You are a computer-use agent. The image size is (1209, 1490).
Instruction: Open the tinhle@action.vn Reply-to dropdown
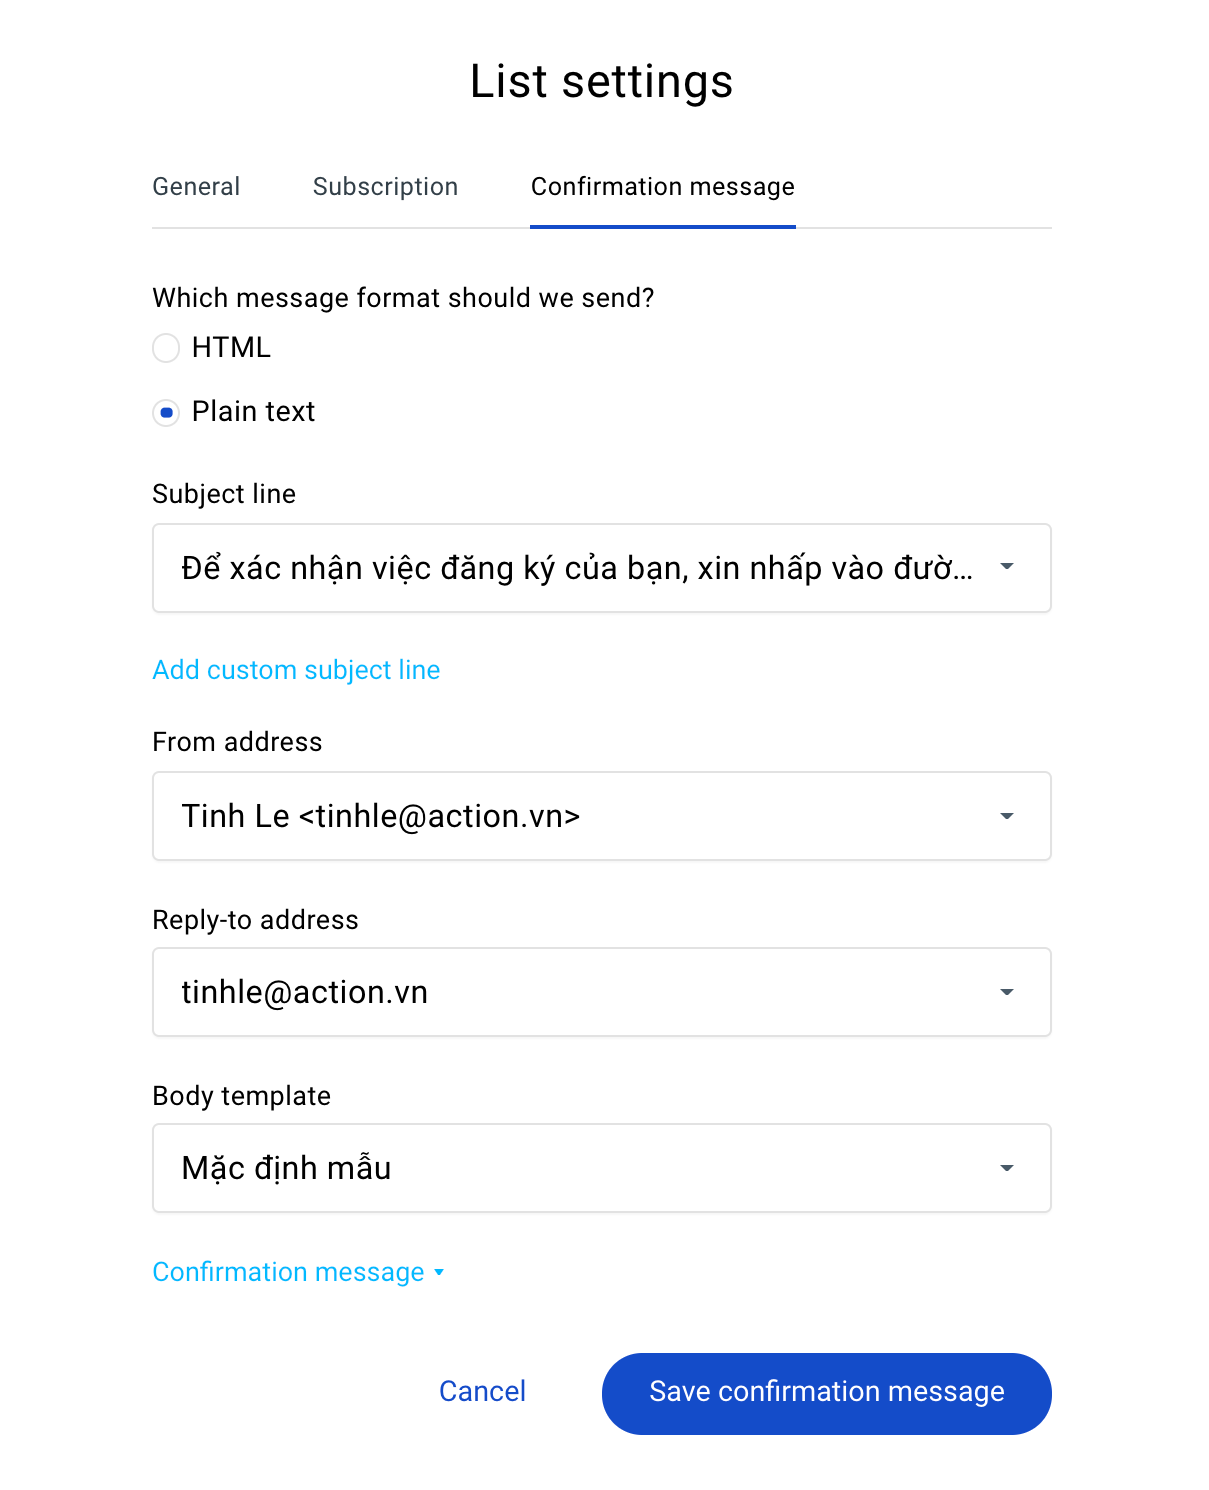tap(602, 992)
